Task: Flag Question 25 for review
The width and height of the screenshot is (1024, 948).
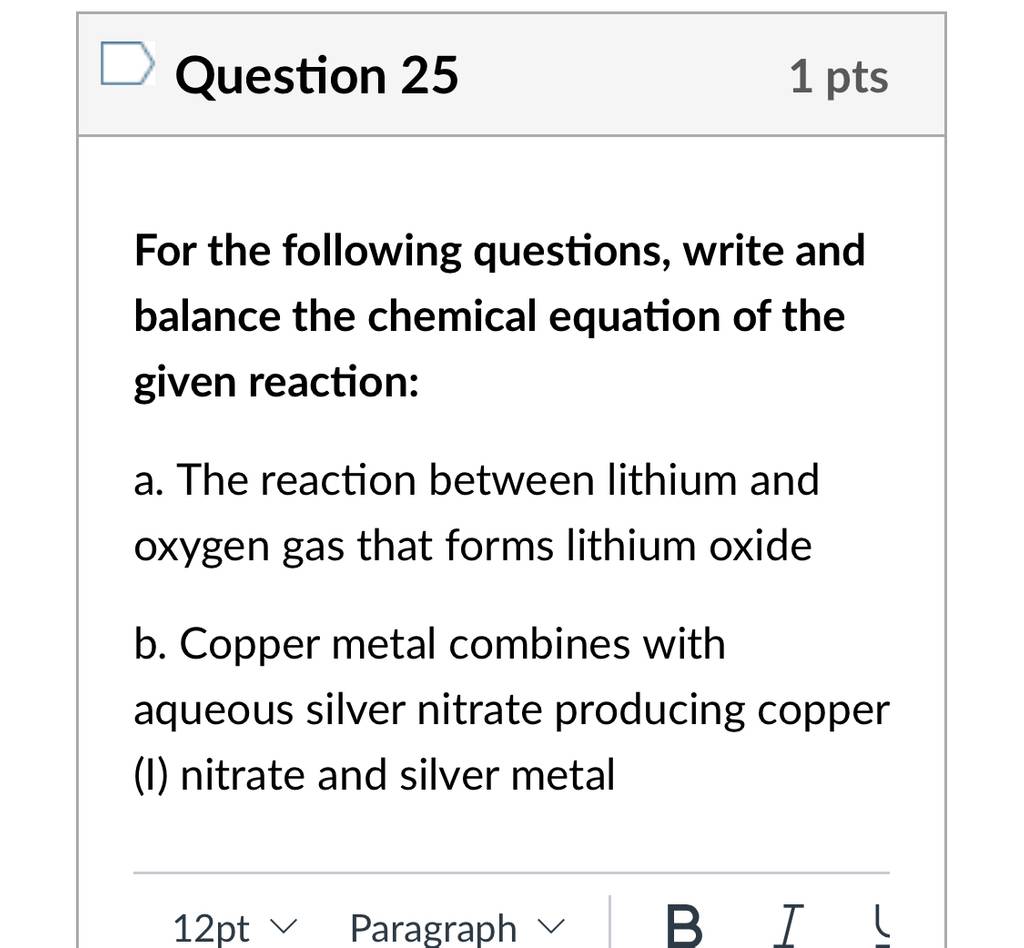Action: tap(128, 63)
